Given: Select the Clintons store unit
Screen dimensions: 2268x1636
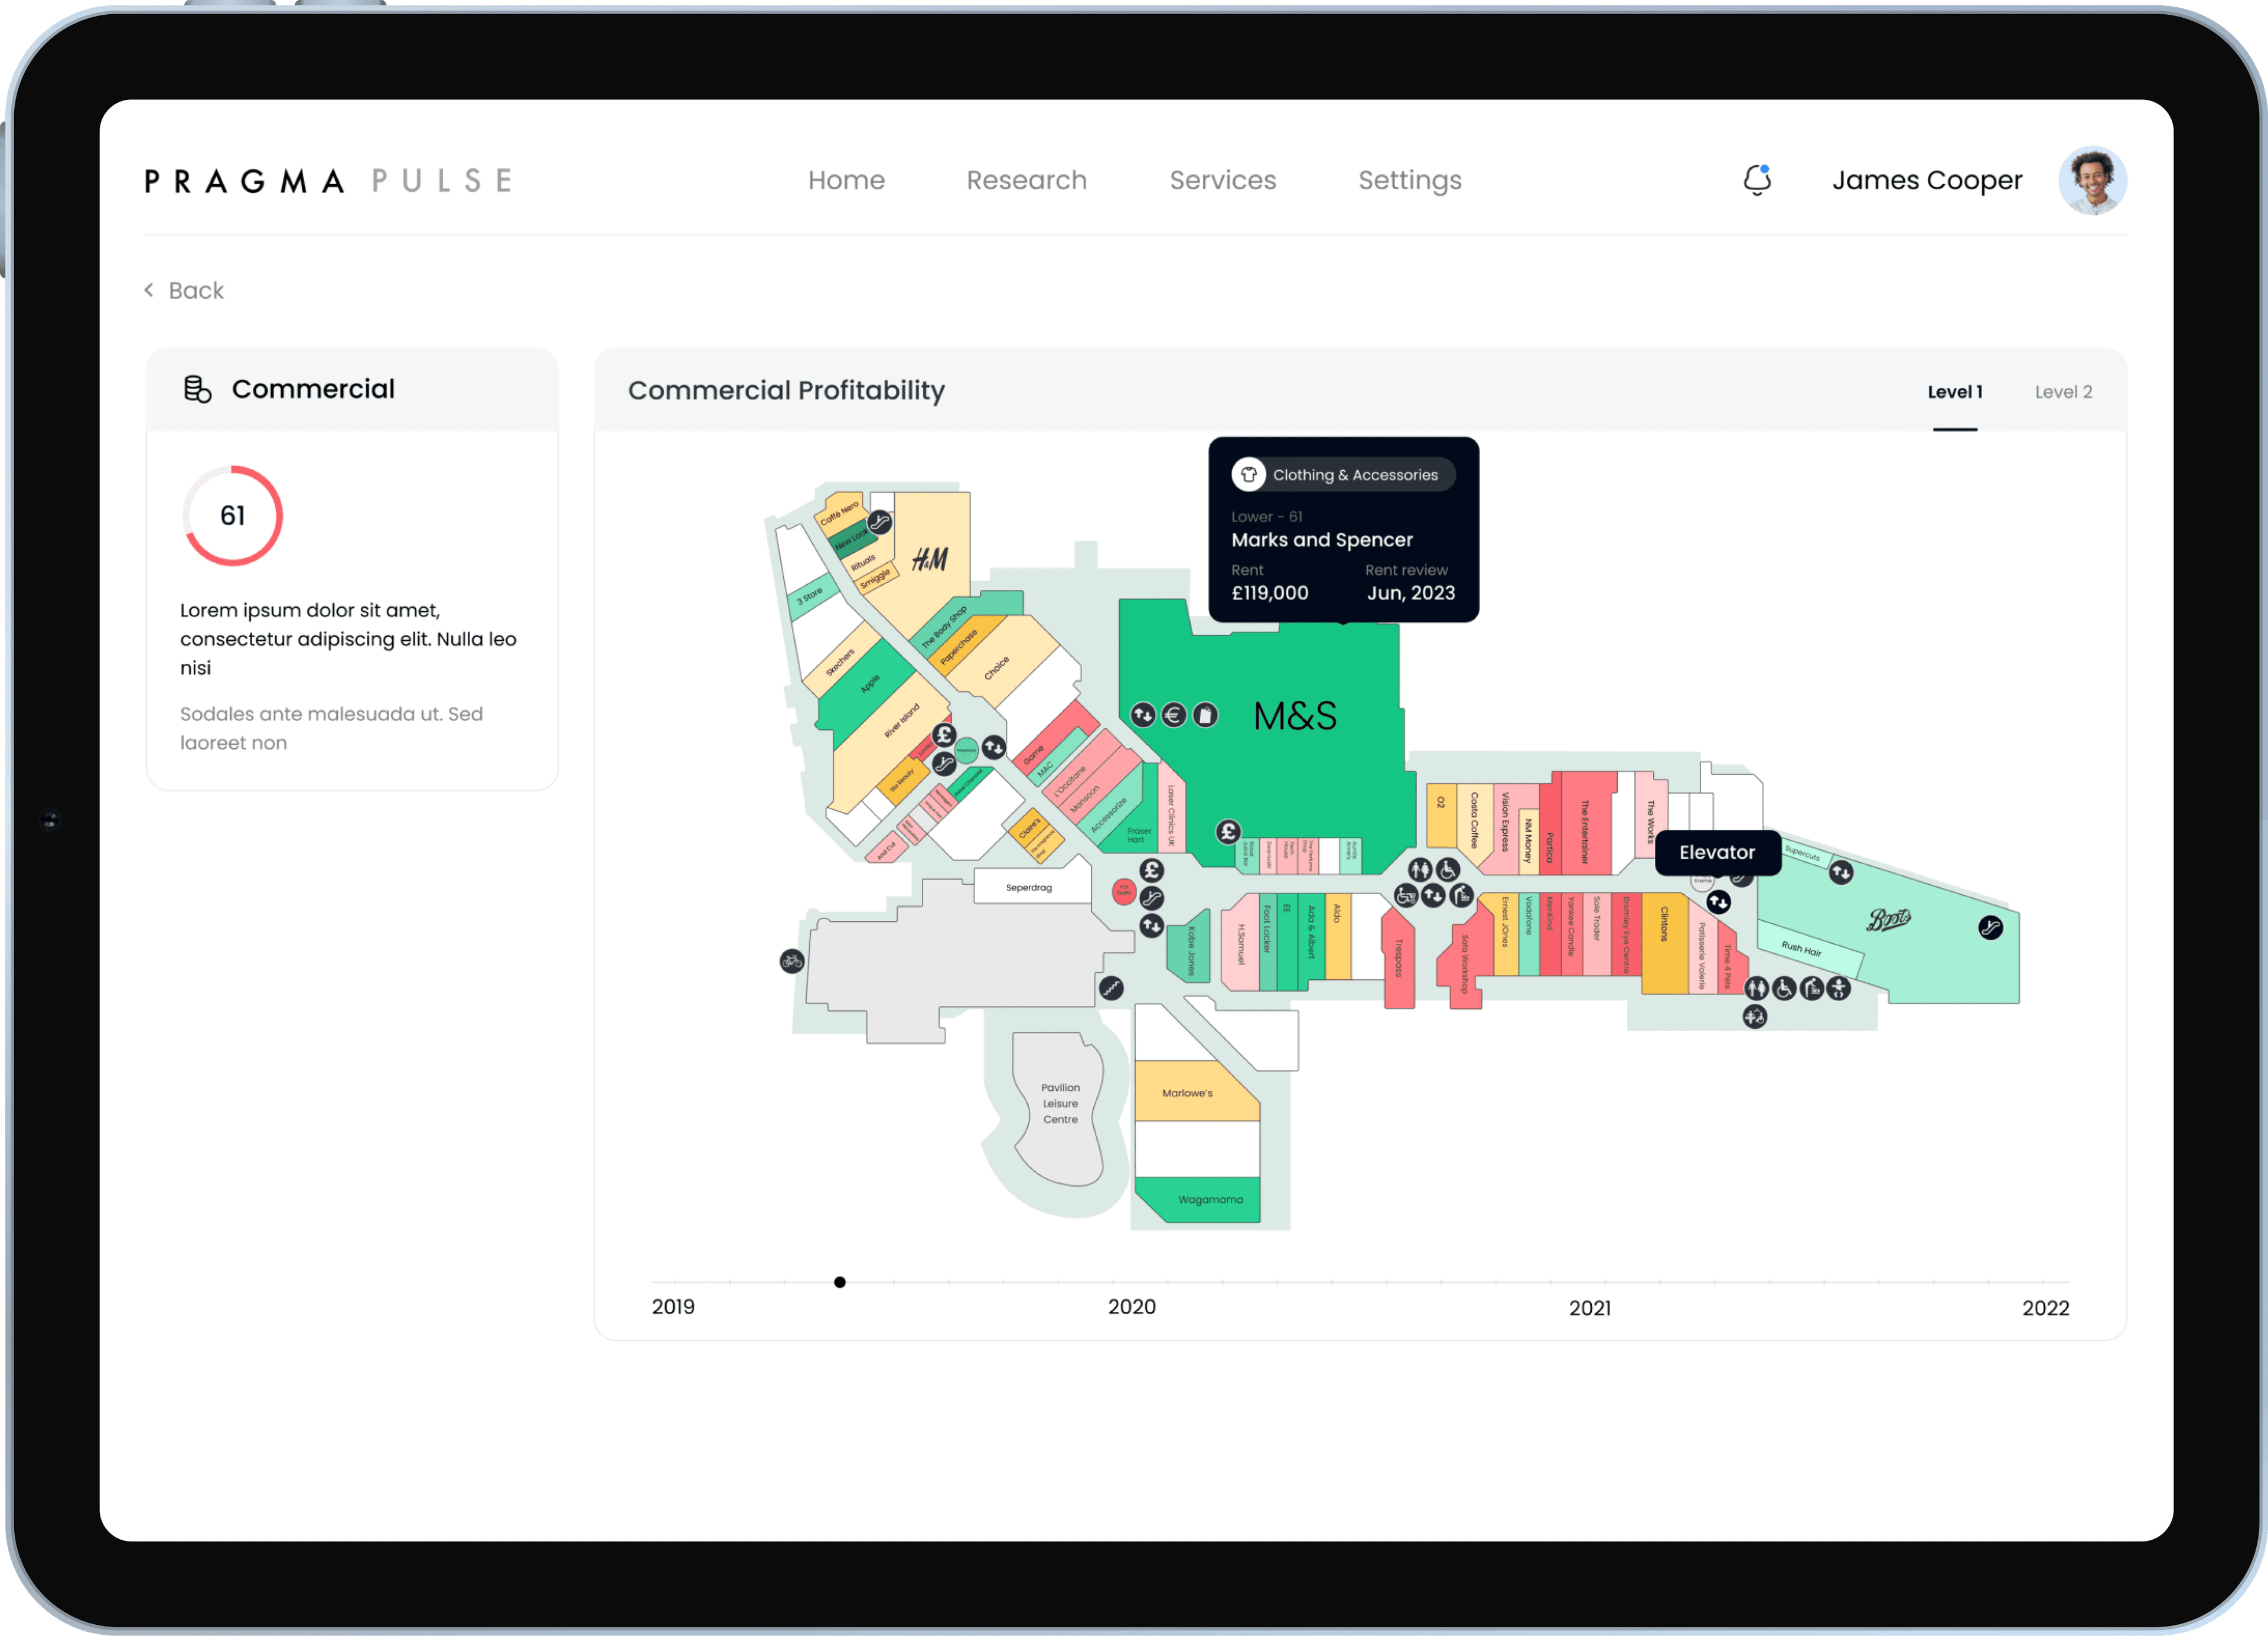Looking at the screenshot, I should pos(1664,942).
